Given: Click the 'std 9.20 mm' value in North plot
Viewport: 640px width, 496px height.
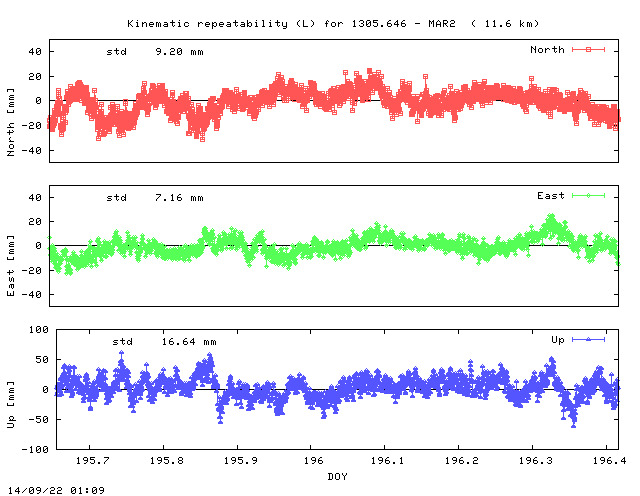Looking at the screenshot, I should [x=155, y=52].
